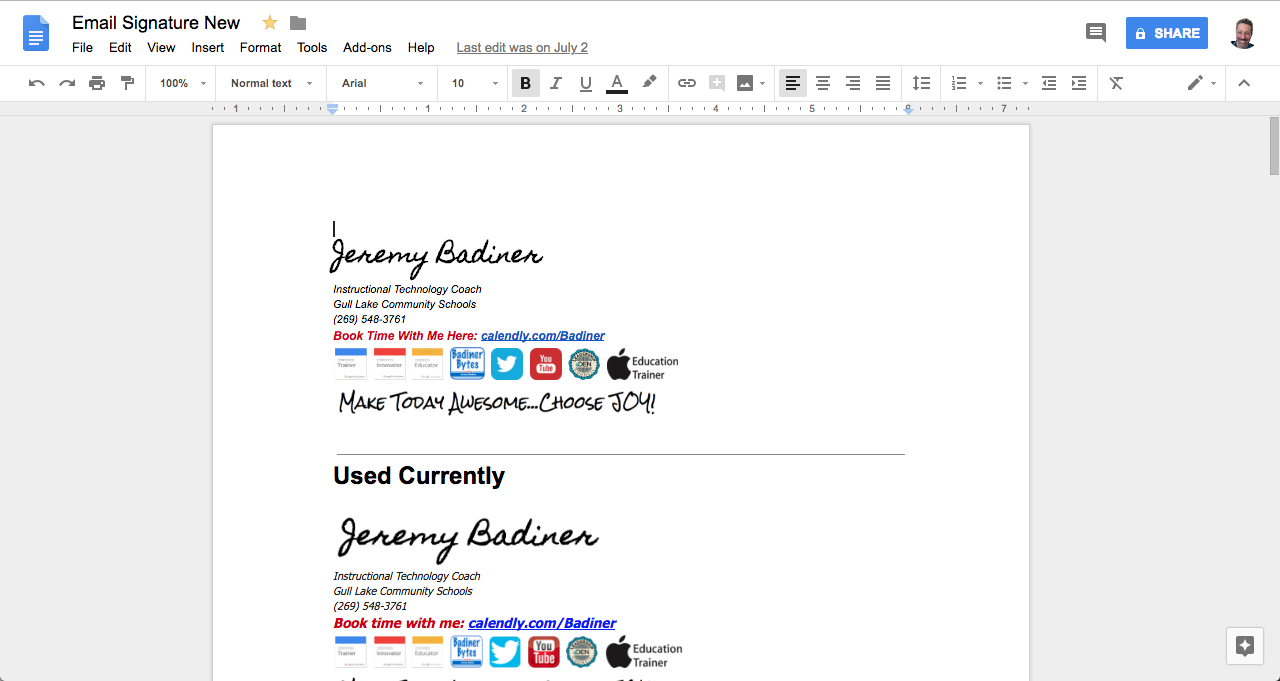This screenshot has width=1280, height=681.
Task: Insert a numbered list
Action: point(959,83)
